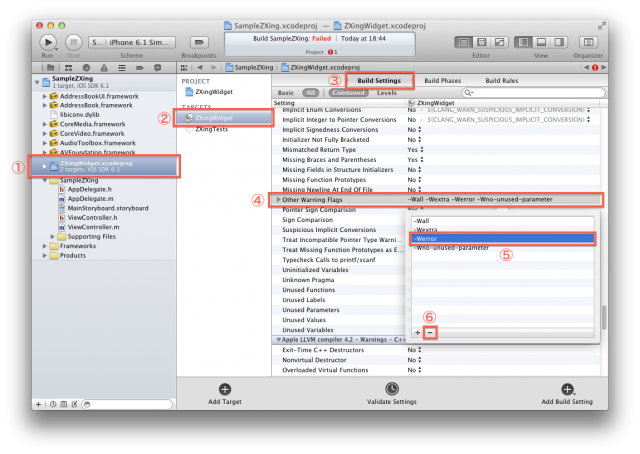The width and height of the screenshot is (640, 454).
Task: Select libiconv.dylib file
Action: pyautogui.click(x=79, y=115)
